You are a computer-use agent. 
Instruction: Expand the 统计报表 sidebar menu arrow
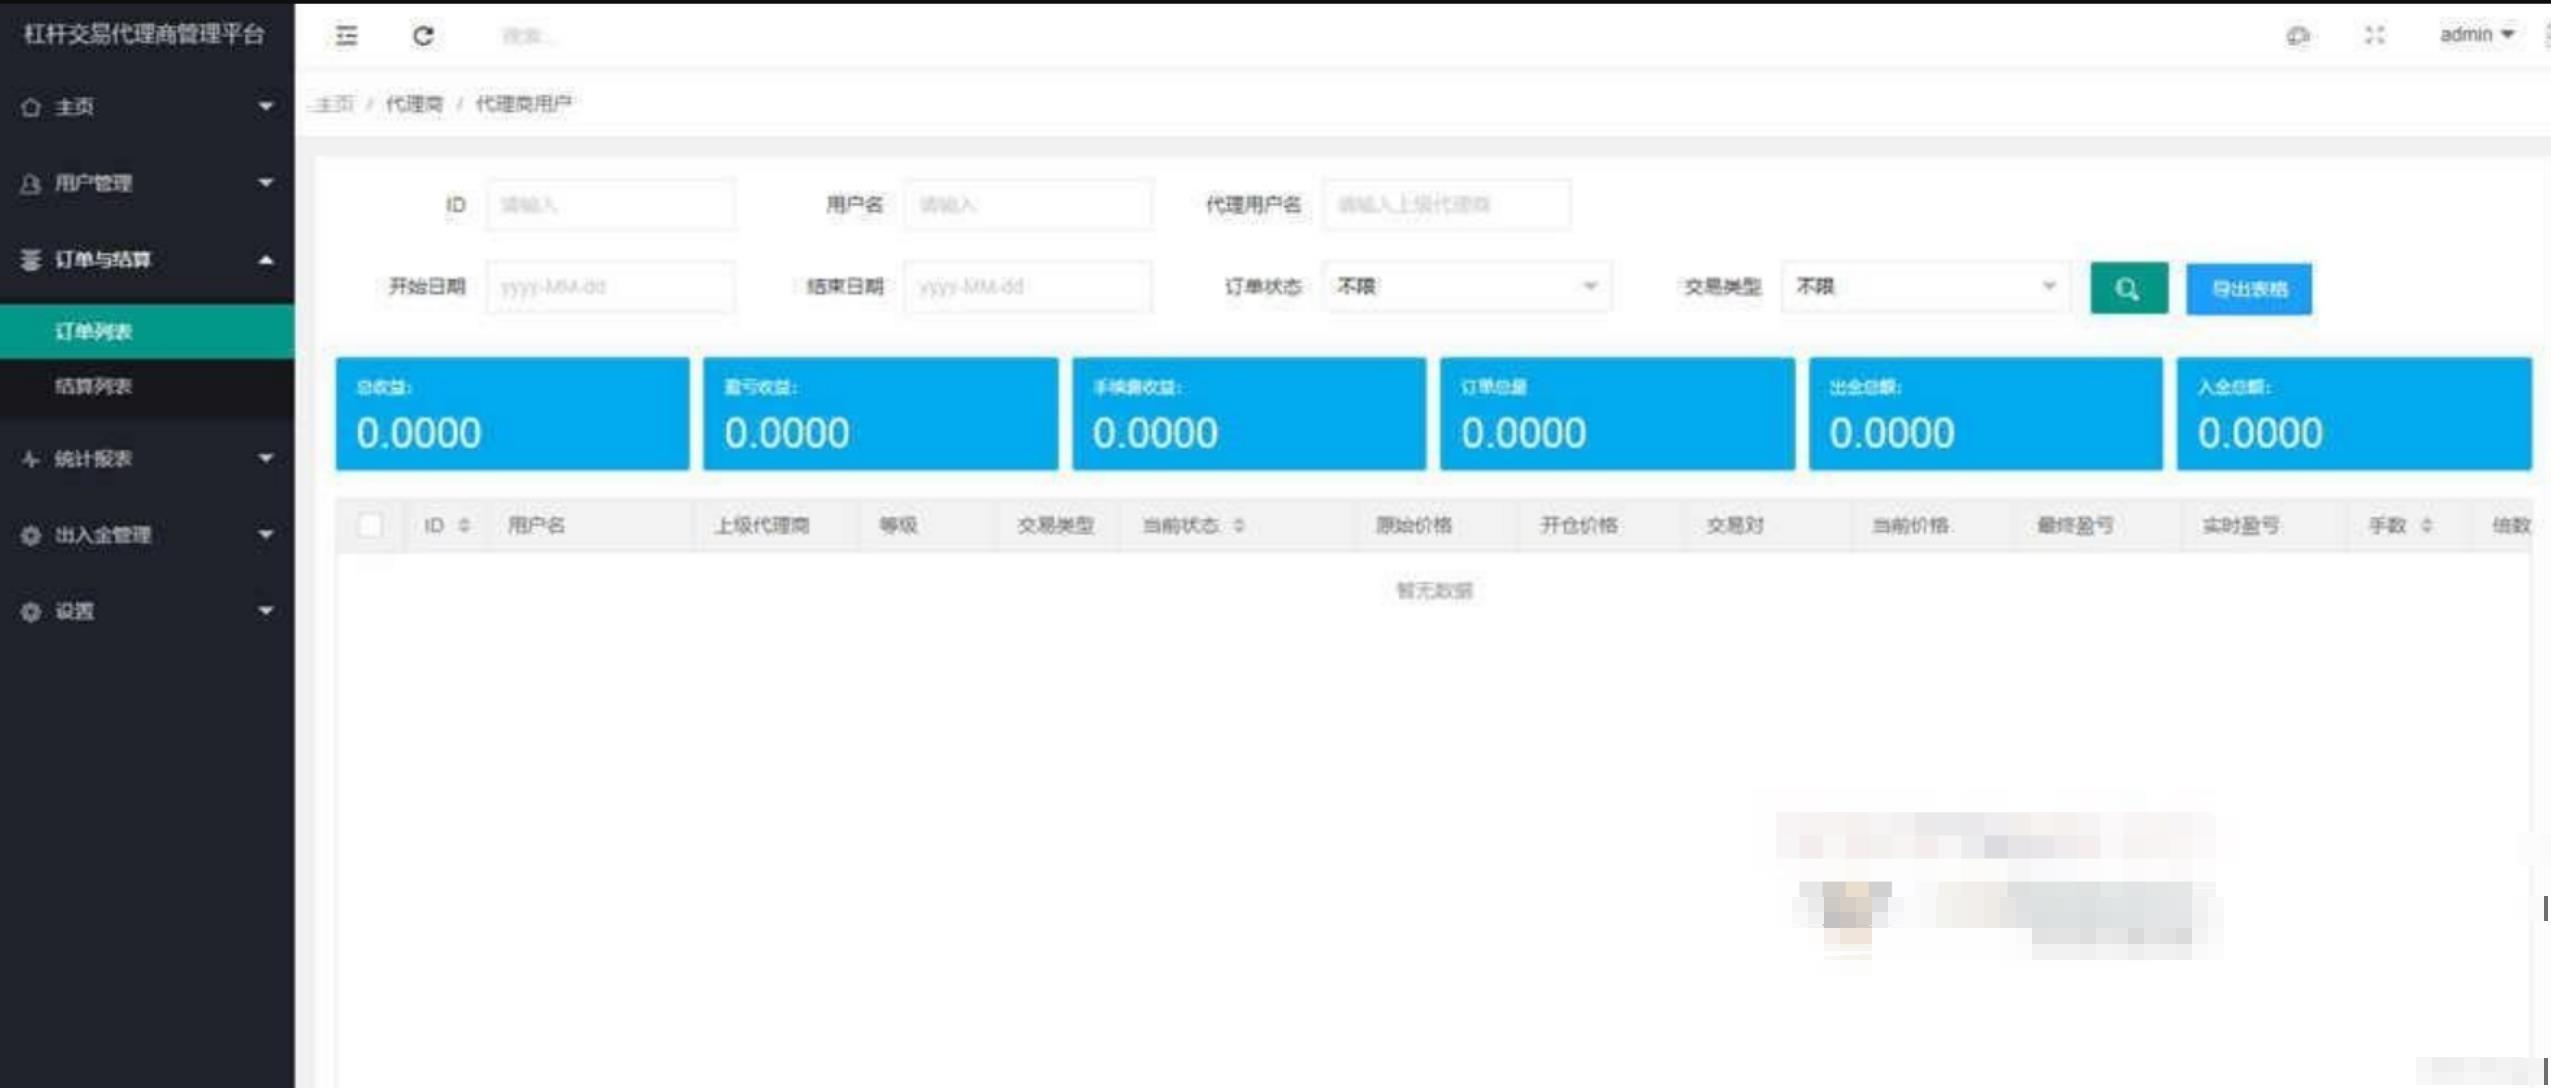[266, 458]
